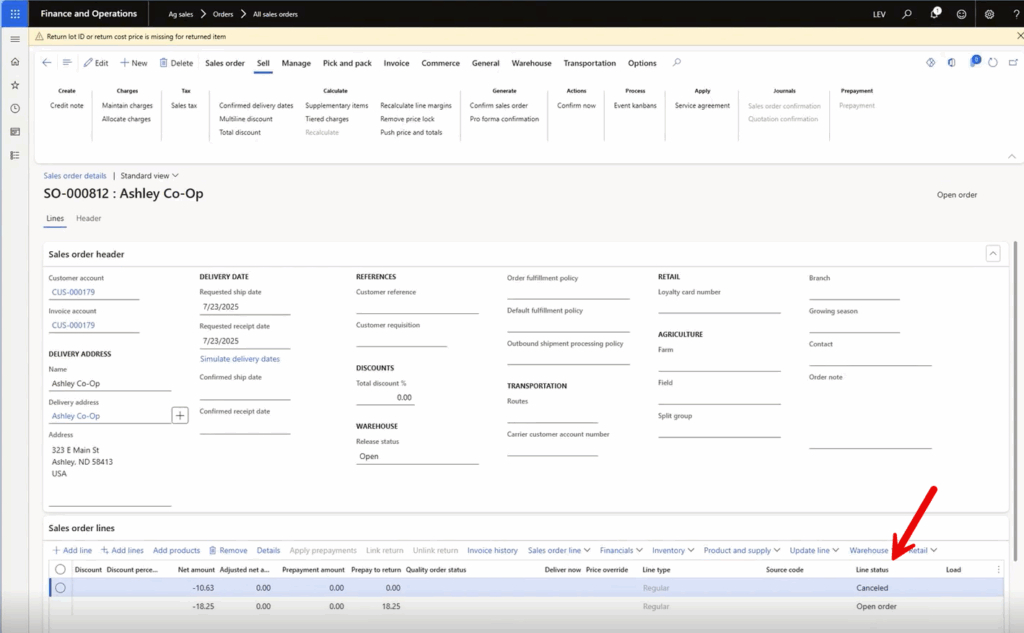Switch to the Invoice ribbon tab
This screenshot has width=1024, height=633.
pyautogui.click(x=396, y=63)
